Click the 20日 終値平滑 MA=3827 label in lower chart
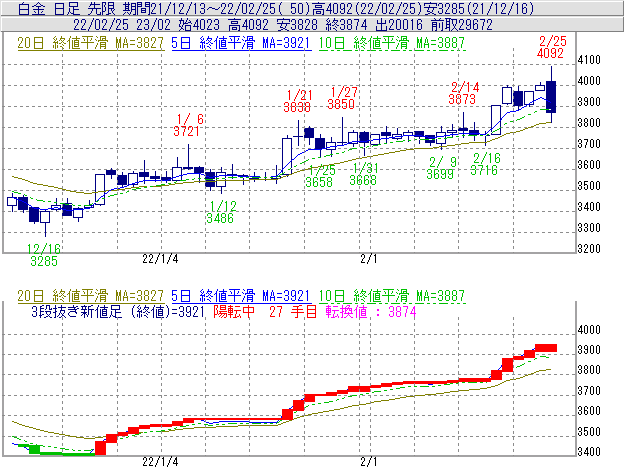The image size is (624, 475). pos(90,296)
